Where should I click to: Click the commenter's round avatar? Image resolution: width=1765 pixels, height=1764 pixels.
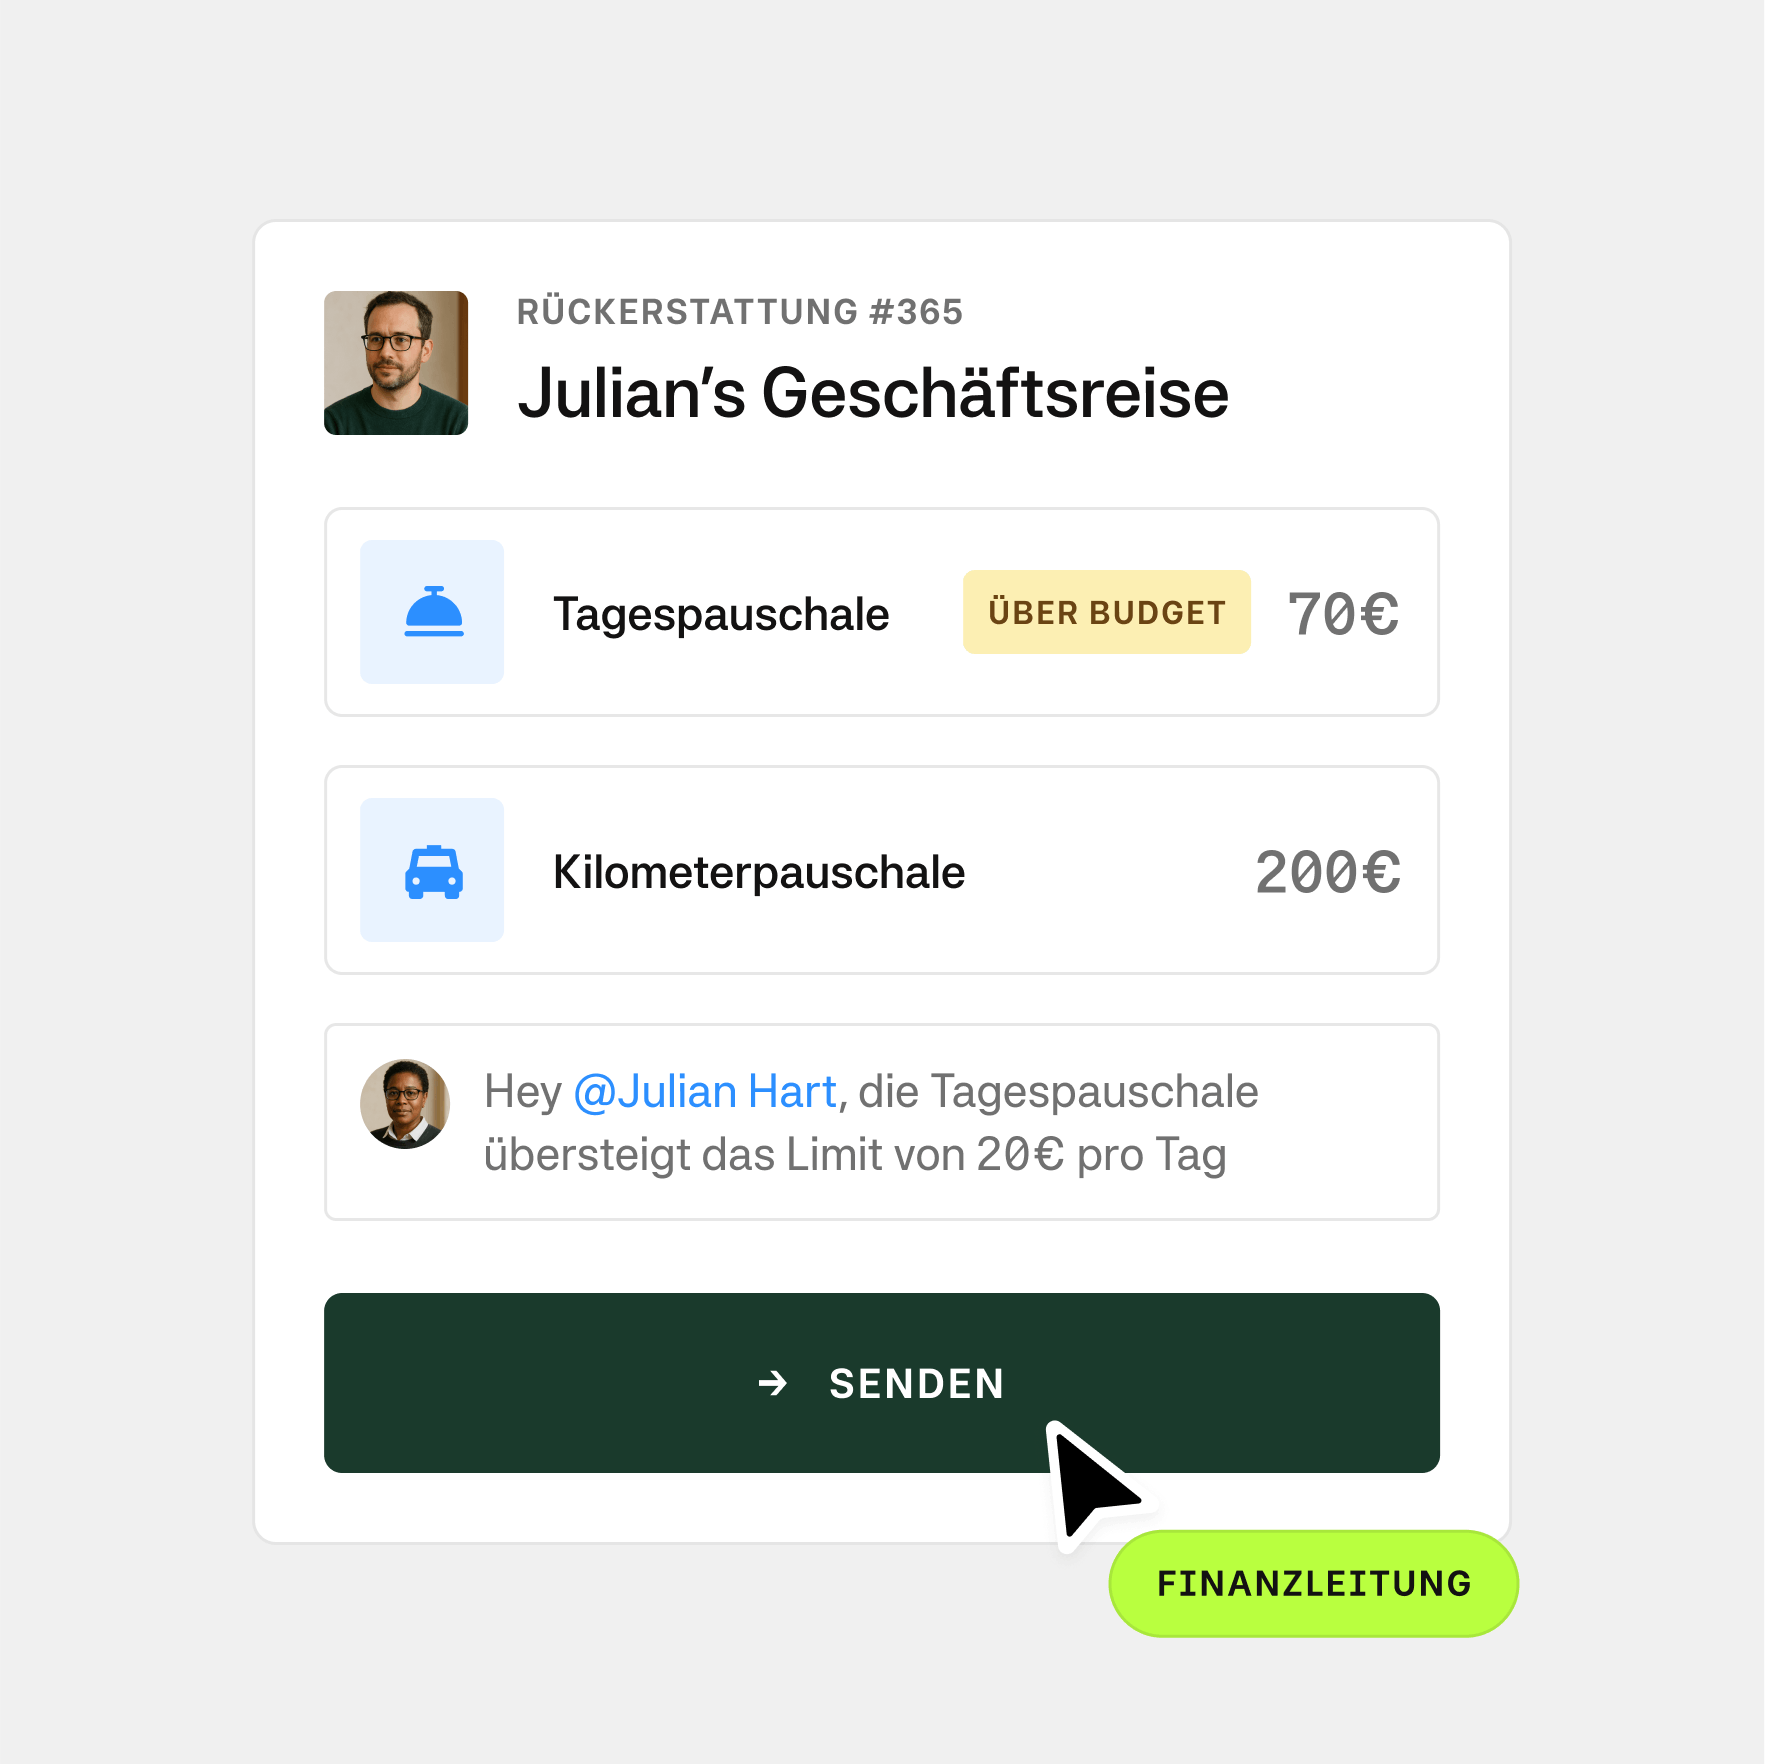tap(405, 1104)
